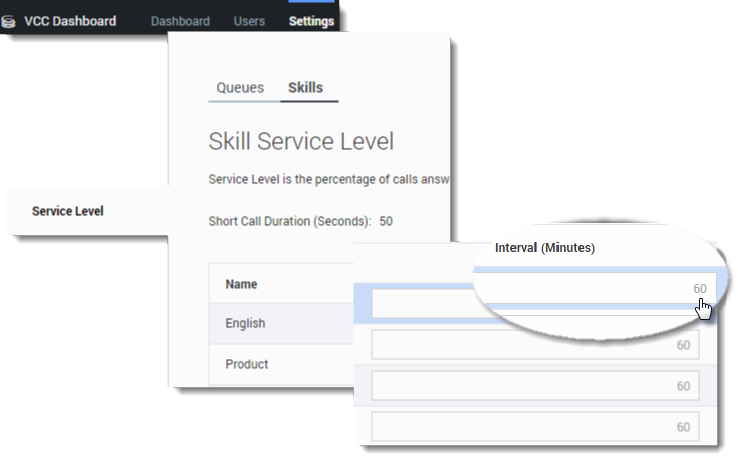Click the Short Call Duration (Seconds) label
This screenshot has height=457, width=738.
290,221
